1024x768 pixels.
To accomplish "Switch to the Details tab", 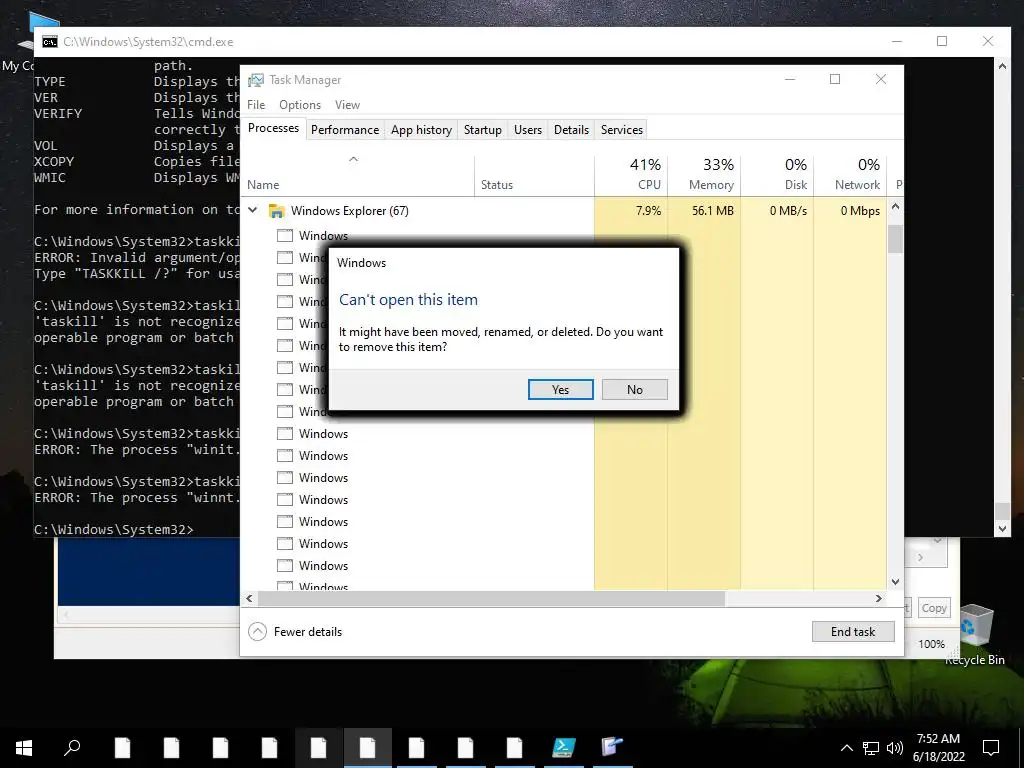I will point(571,130).
